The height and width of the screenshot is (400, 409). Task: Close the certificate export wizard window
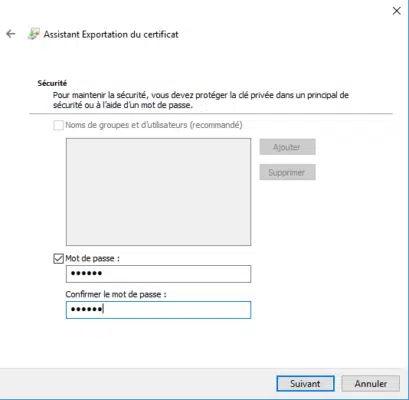pyautogui.click(x=396, y=11)
